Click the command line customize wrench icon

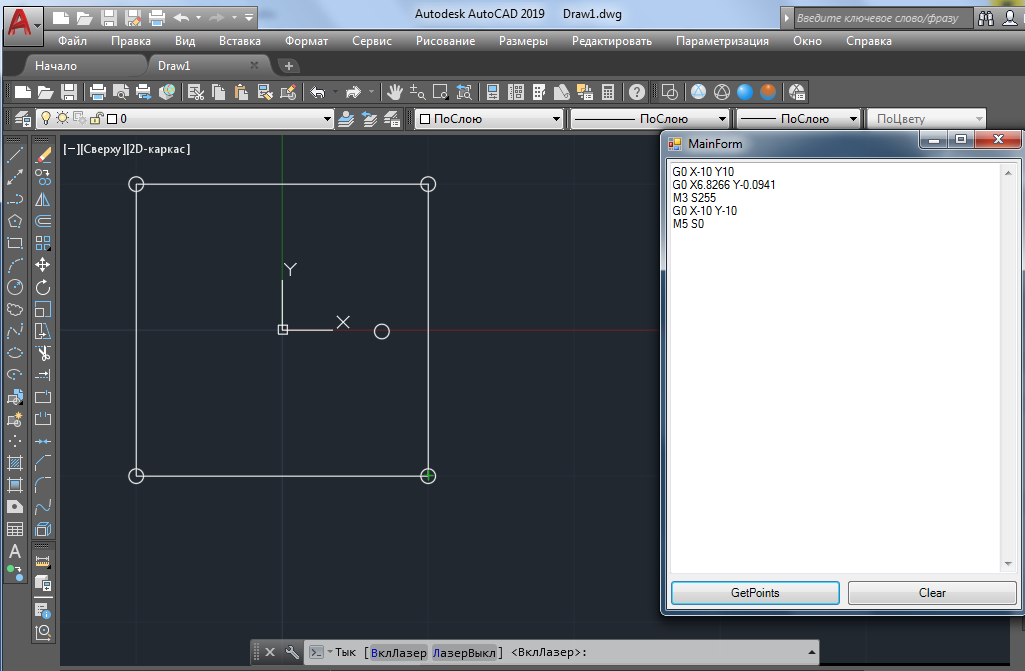pos(292,652)
